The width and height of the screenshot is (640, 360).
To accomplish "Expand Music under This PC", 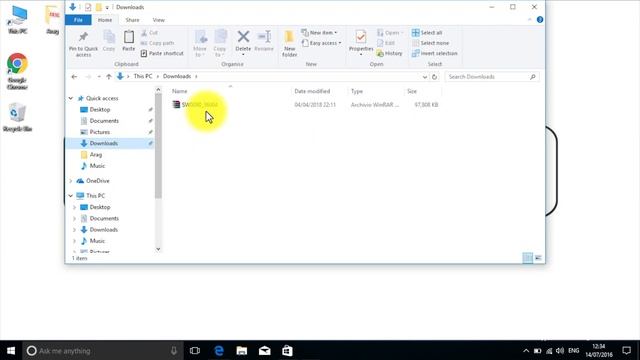I will [x=74, y=241].
